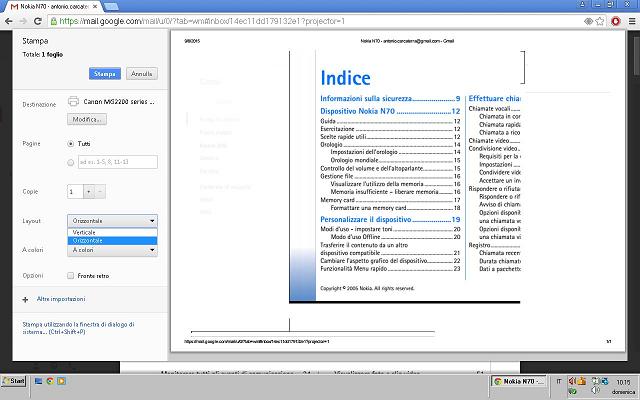Open the Layout dropdown showing Orizzontale
The width and height of the screenshot is (640, 400).
click(112, 220)
